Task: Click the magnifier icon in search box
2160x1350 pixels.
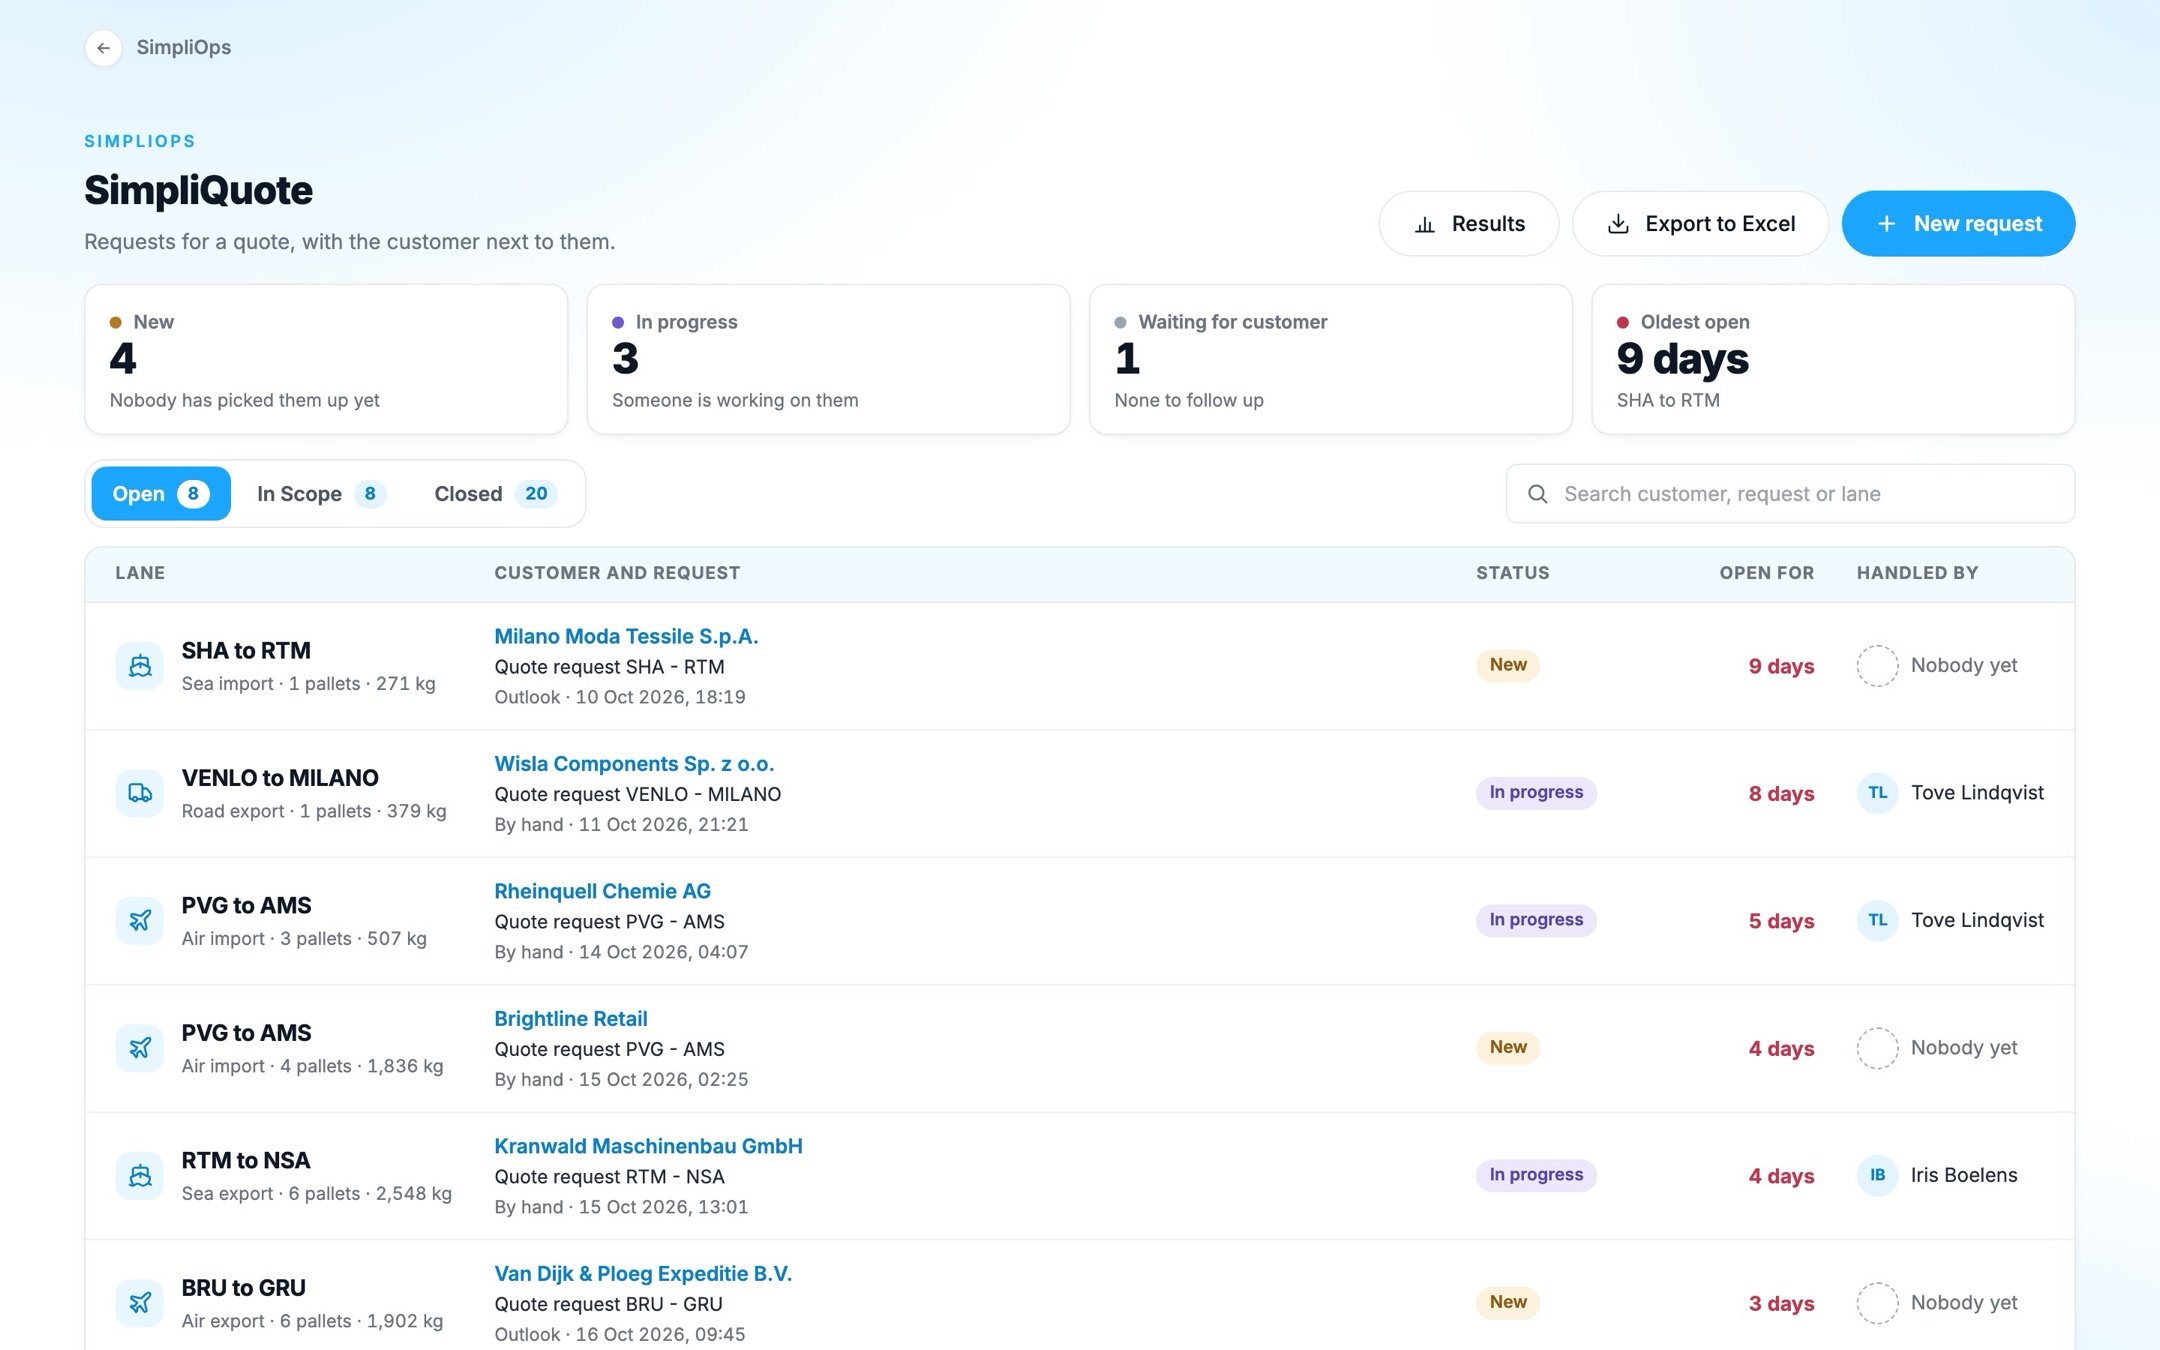Action: pyautogui.click(x=1538, y=494)
